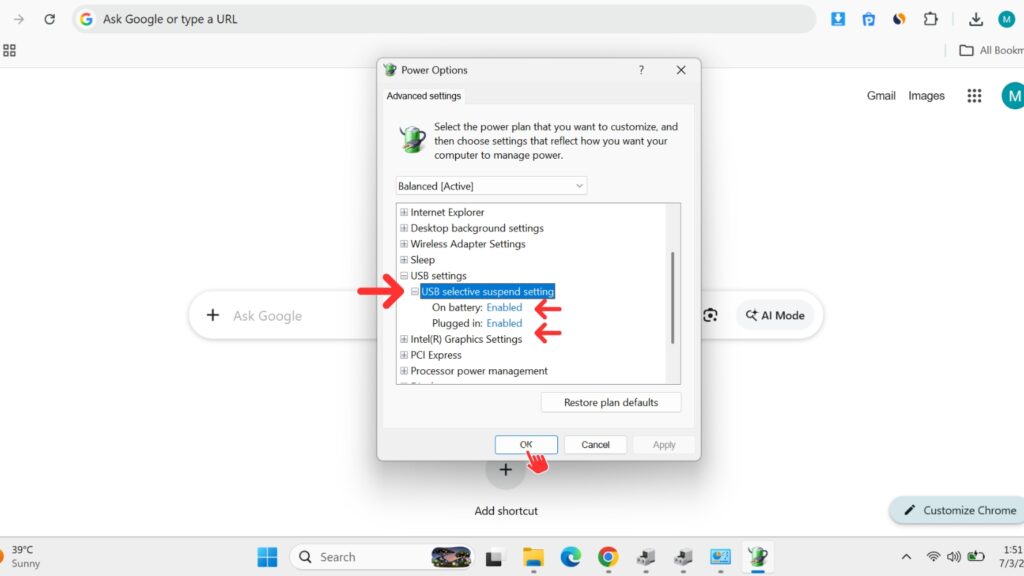Click the browser reload icon

[50, 19]
